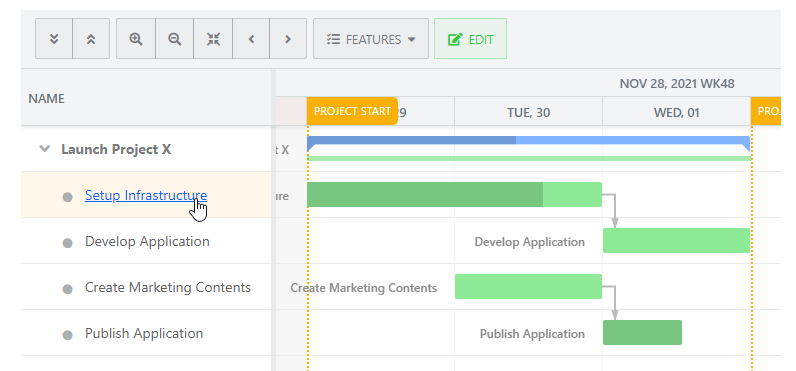This screenshot has width=796, height=371.
Task: Shift timeline to next period arrow
Action: (x=288, y=39)
